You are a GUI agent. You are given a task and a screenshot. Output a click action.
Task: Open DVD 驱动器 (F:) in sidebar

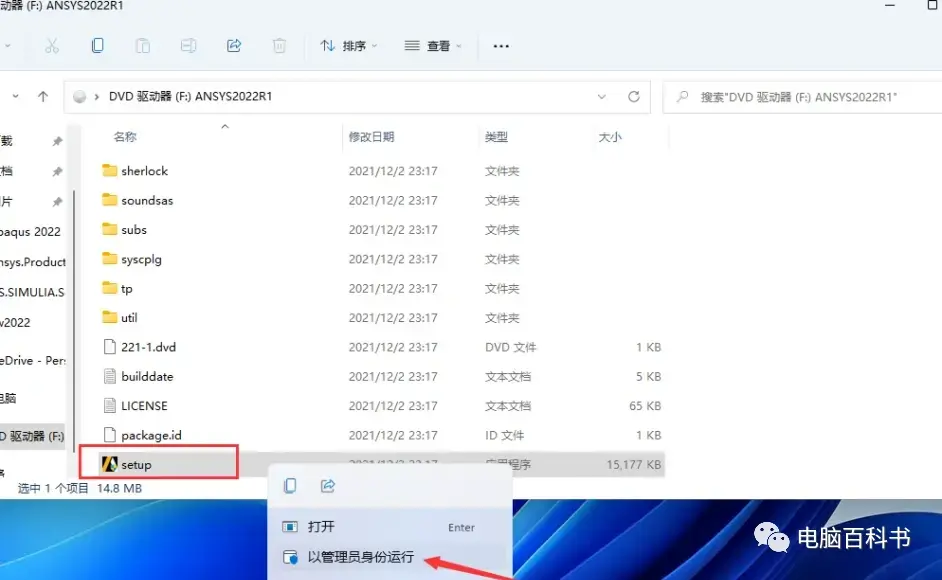pos(32,436)
